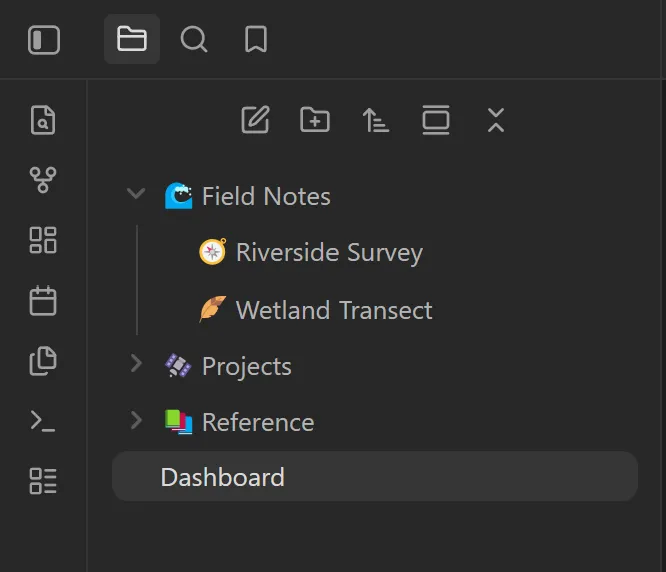
Task: Open graph view from ribbon
Action: tap(43, 180)
